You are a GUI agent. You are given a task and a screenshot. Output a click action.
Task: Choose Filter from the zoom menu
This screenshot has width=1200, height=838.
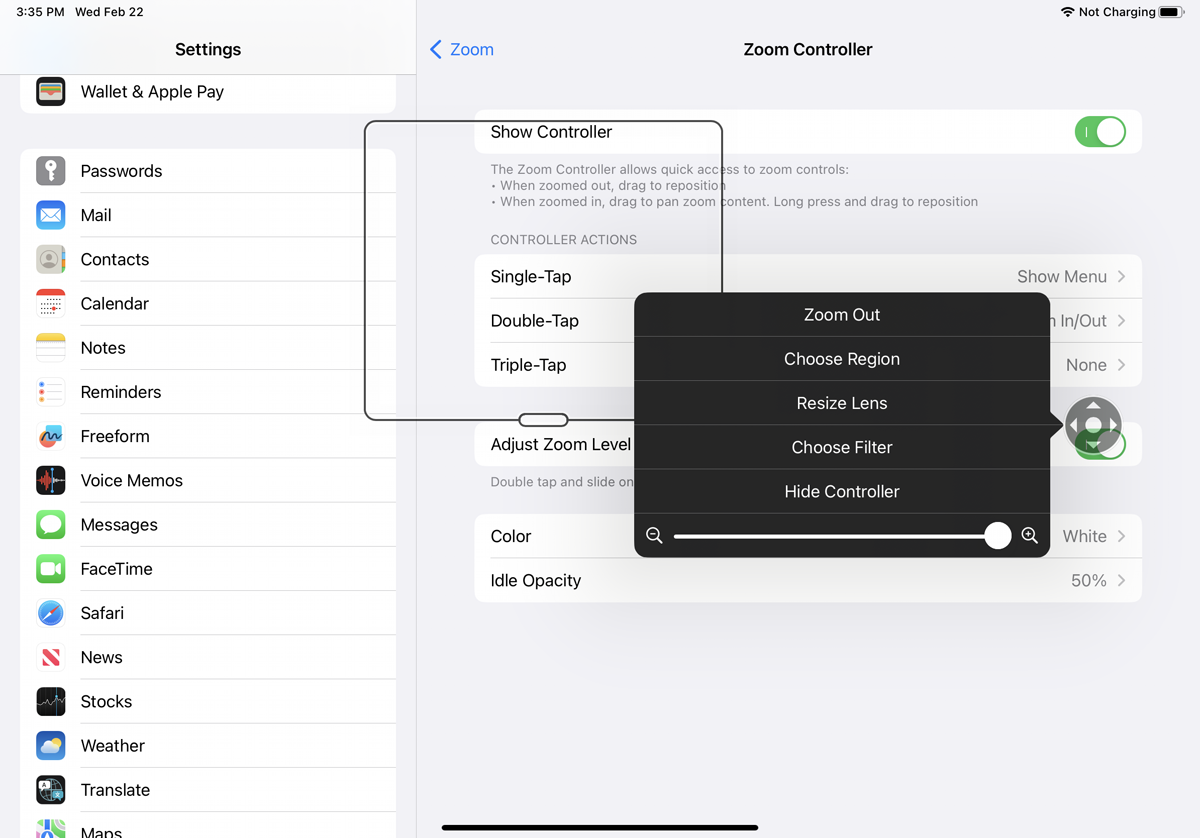pyautogui.click(x=841, y=447)
